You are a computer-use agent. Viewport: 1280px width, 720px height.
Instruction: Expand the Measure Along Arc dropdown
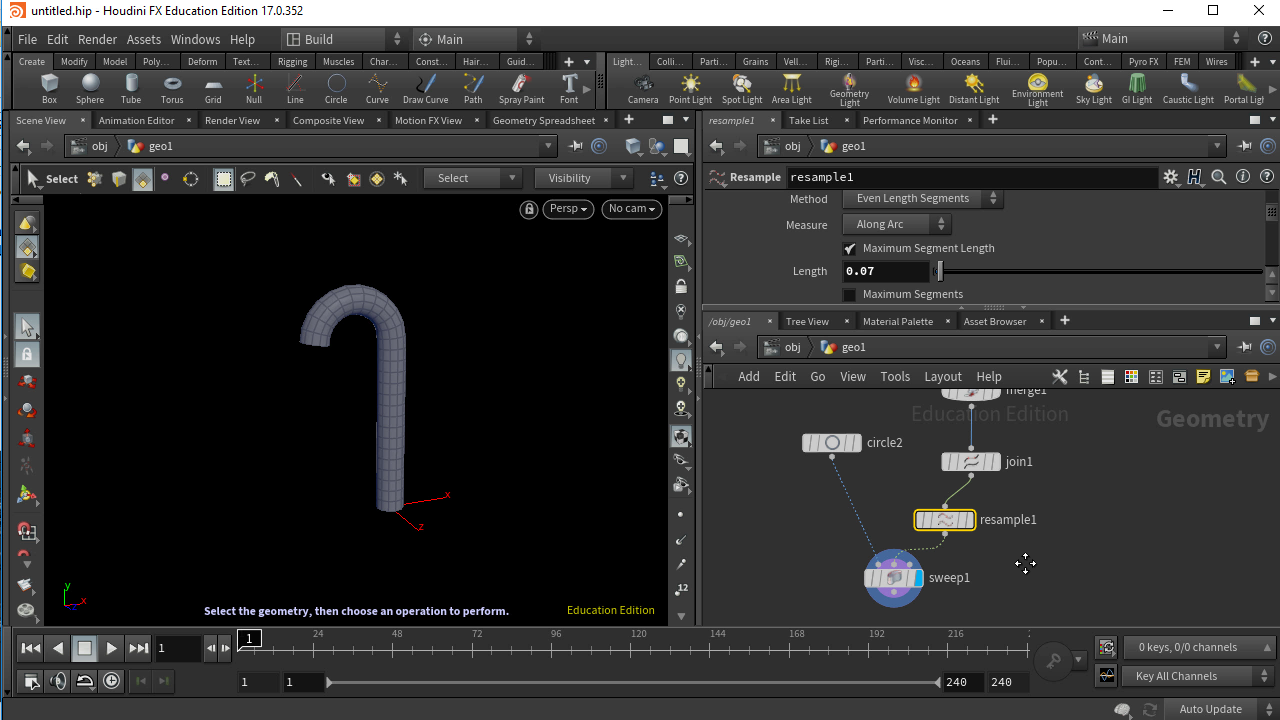896,225
